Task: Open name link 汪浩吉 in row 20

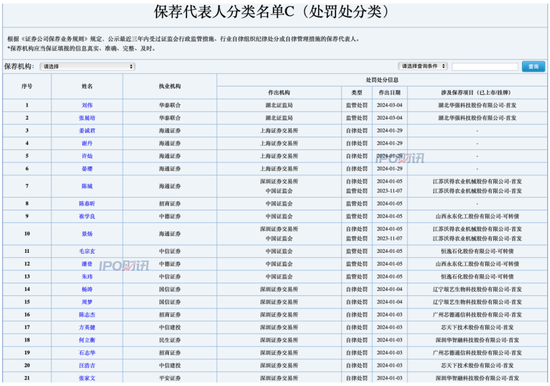Action: click(87, 365)
